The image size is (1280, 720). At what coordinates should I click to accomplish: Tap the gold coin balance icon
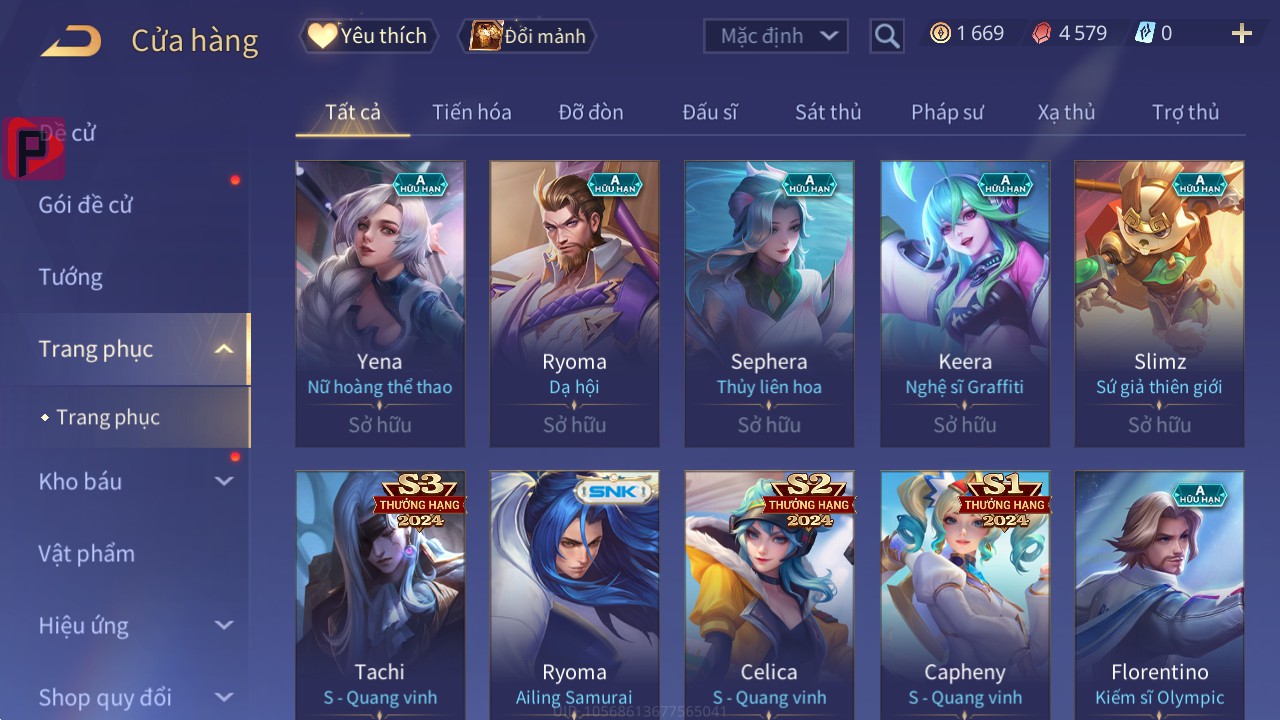coord(940,34)
